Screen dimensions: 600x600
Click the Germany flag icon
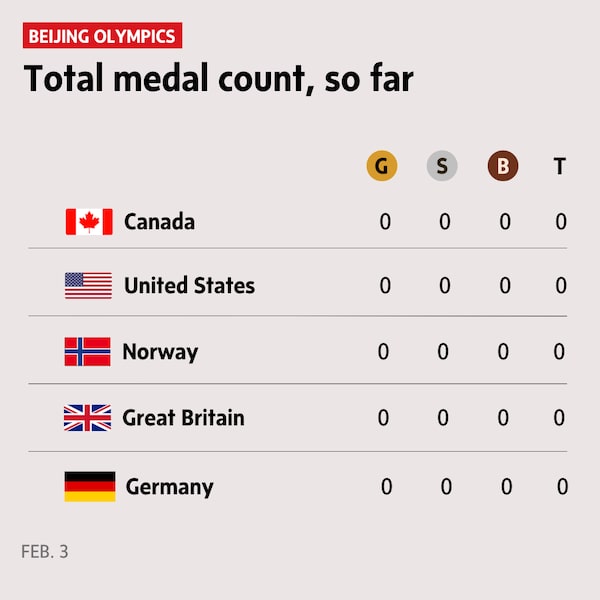[90, 487]
